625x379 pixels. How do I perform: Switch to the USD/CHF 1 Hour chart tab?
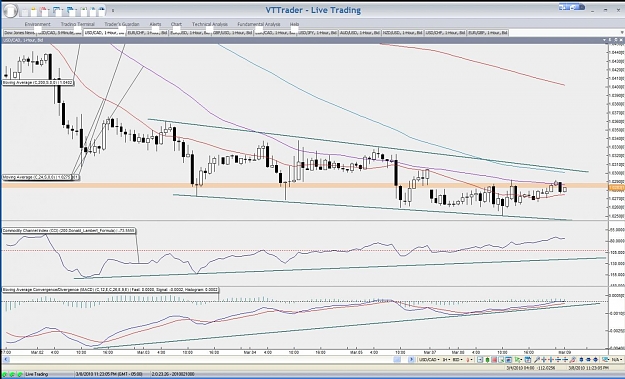point(445,33)
